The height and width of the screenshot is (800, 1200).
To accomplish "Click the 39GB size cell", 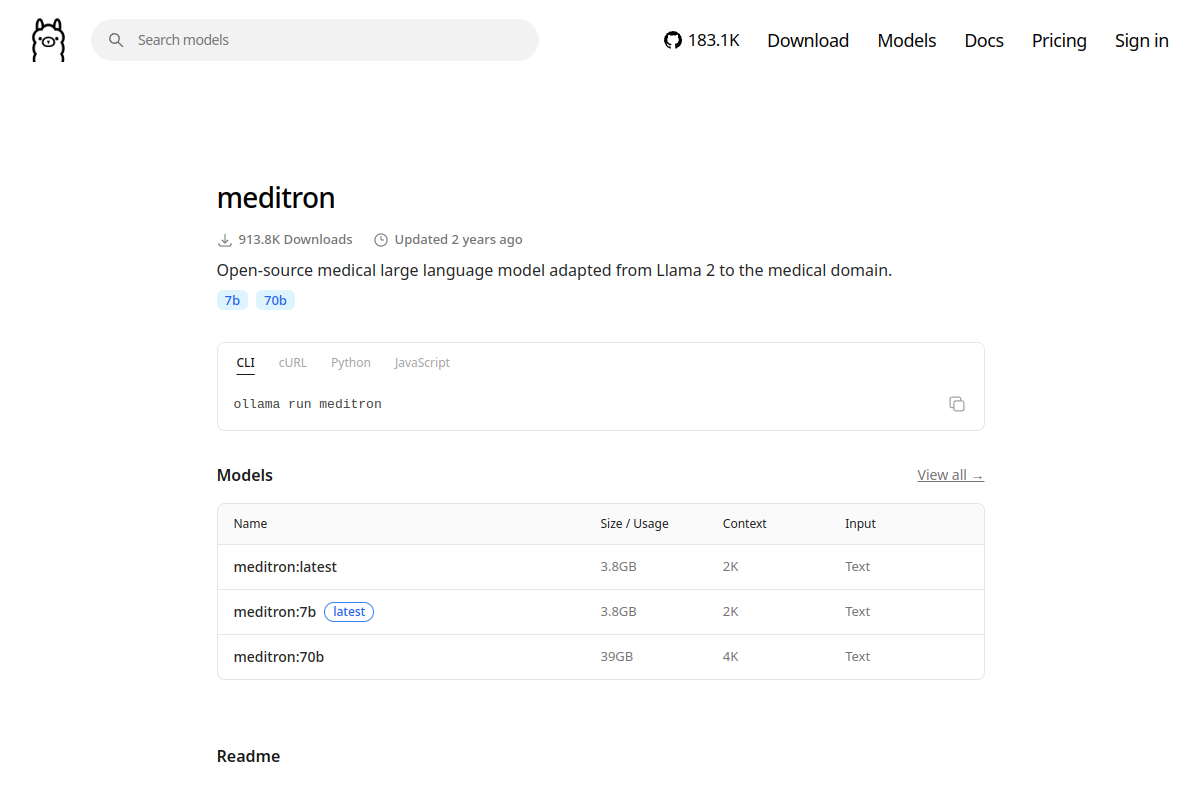I will 616,657.
